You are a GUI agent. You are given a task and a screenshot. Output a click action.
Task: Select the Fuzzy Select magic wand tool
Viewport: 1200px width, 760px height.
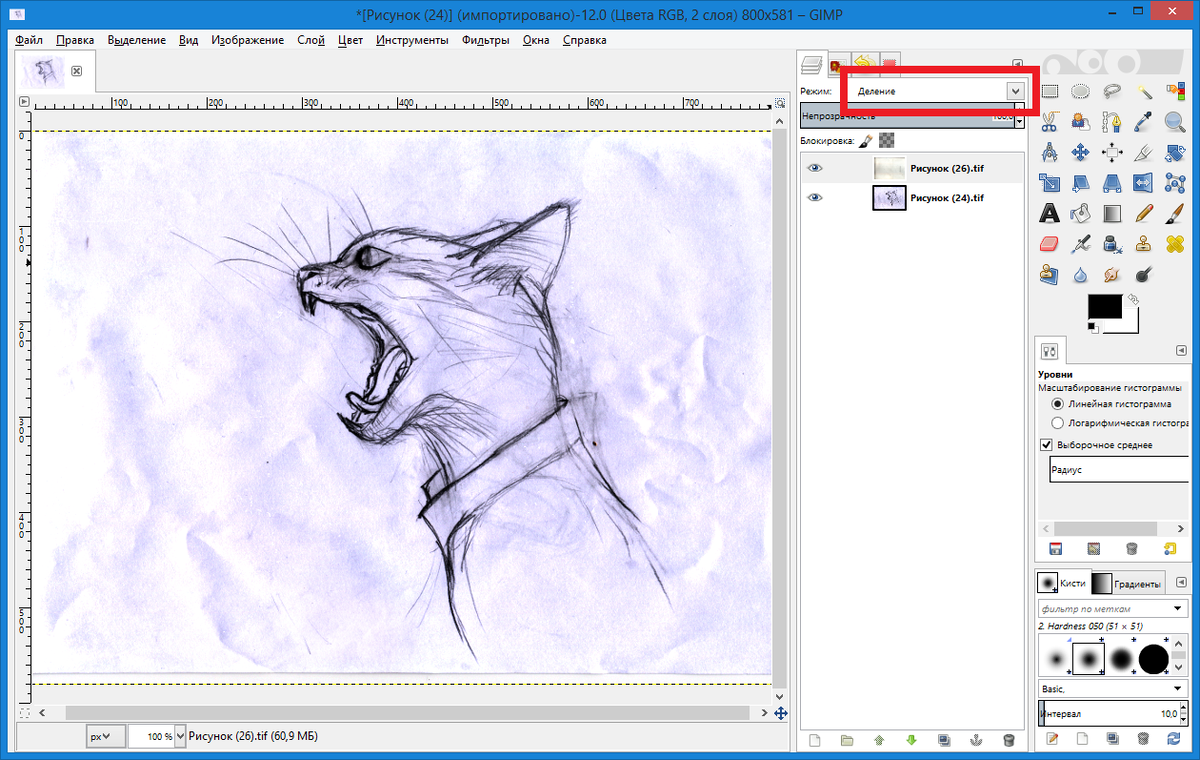[1144, 91]
